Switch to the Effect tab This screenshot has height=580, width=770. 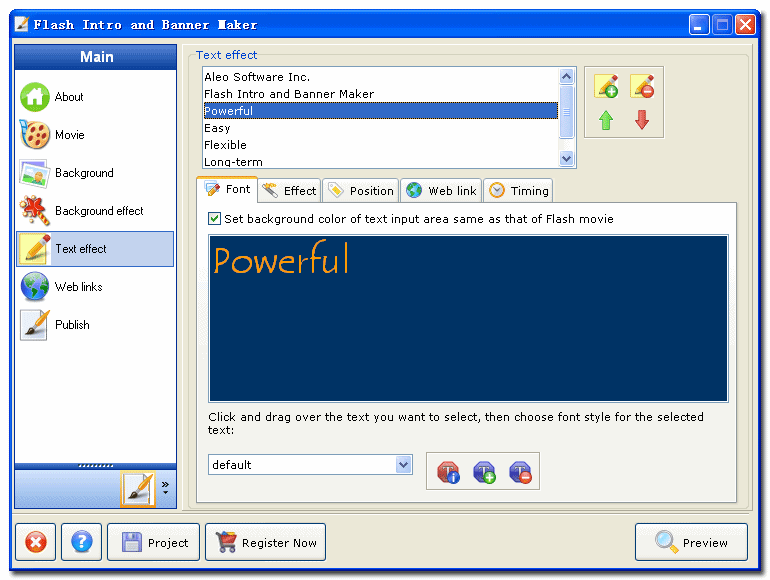[289, 191]
